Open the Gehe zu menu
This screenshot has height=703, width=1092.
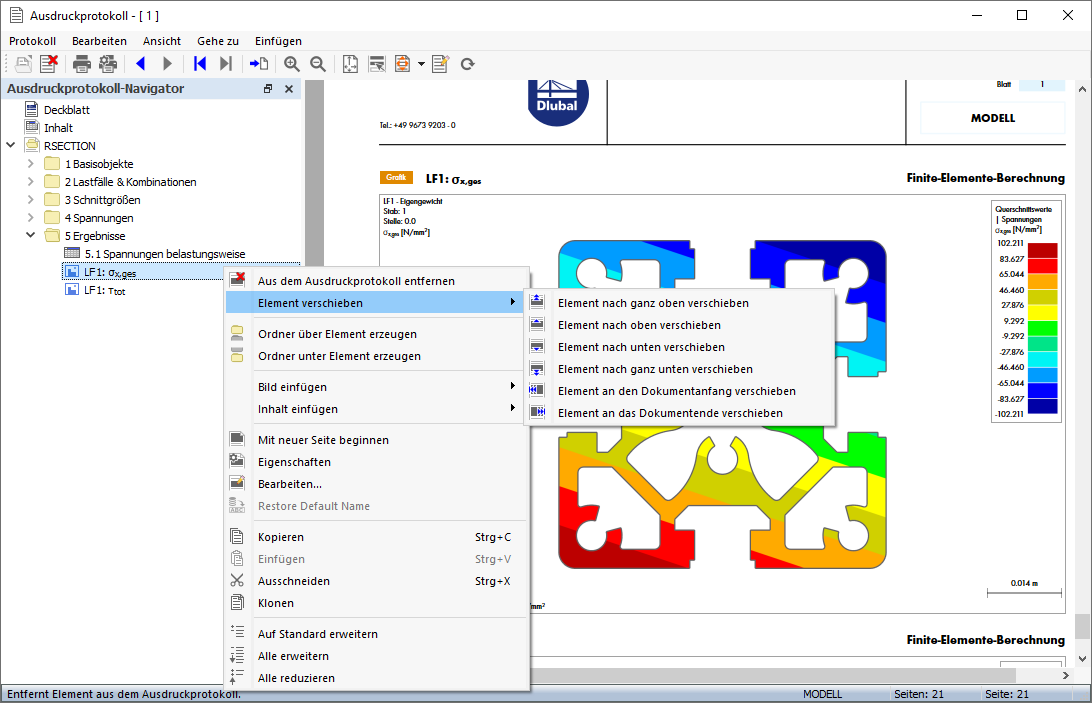[218, 41]
